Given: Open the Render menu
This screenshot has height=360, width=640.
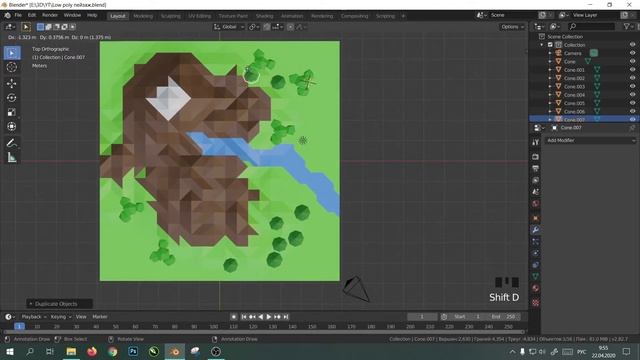Looking at the screenshot, I should click(50, 16).
